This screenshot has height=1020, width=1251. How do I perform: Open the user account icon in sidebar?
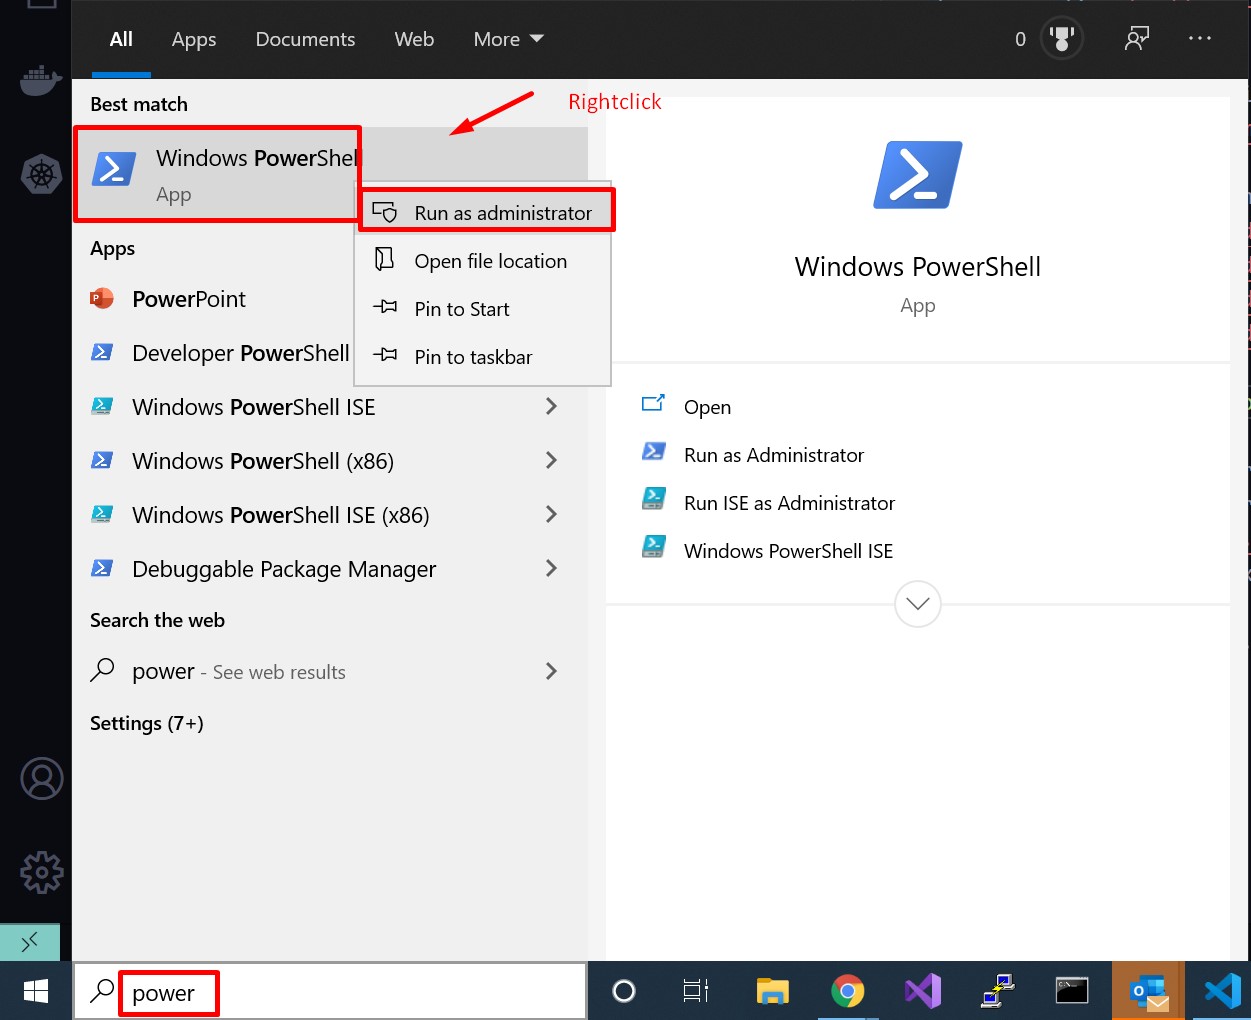(x=41, y=779)
